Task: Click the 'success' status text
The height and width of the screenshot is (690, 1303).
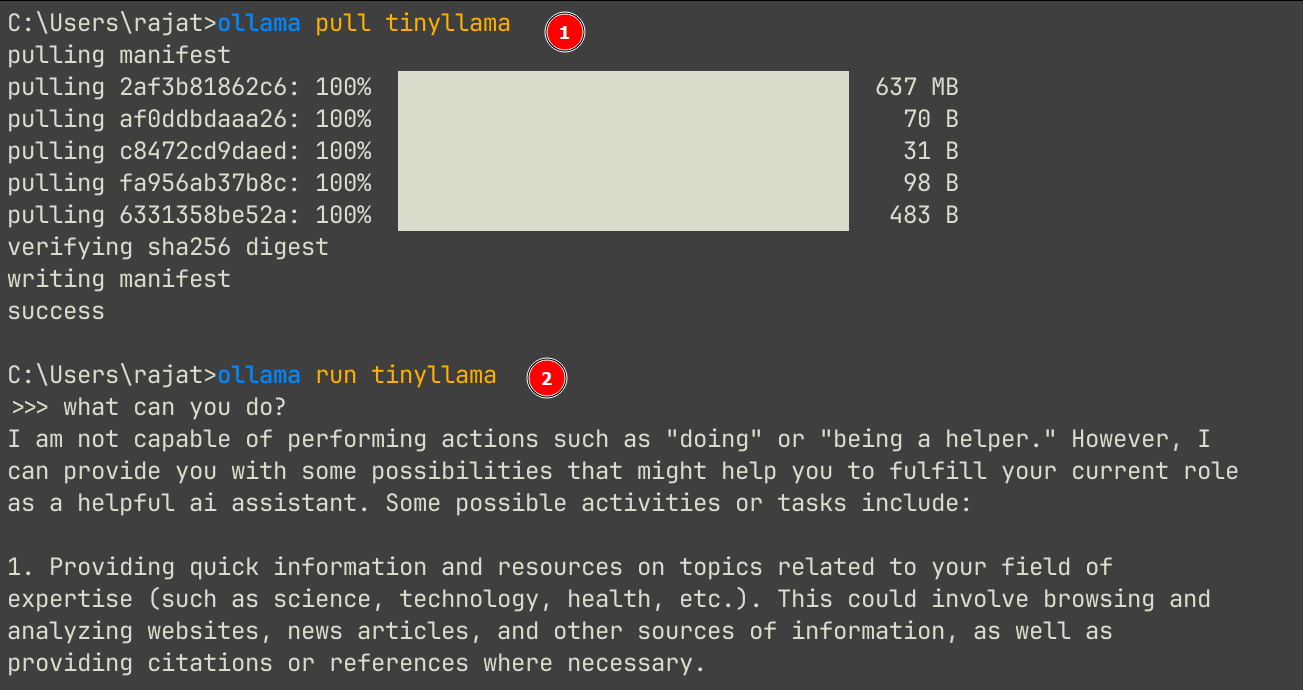Action: [x=56, y=311]
